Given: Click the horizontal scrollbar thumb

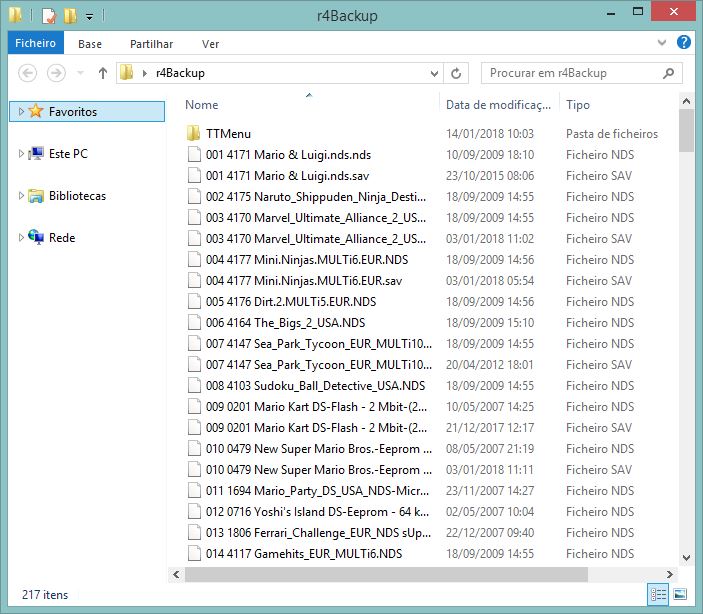Looking at the screenshot, I should pyautogui.click(x=386, y=575).
